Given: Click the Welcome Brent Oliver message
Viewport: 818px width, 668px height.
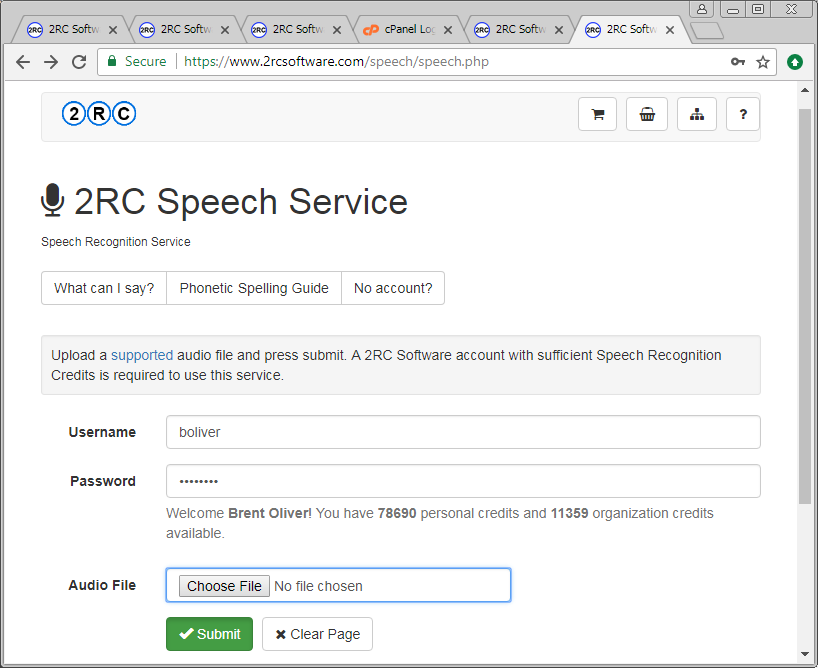Looking at the screenshot, I should tap(440, 523).
